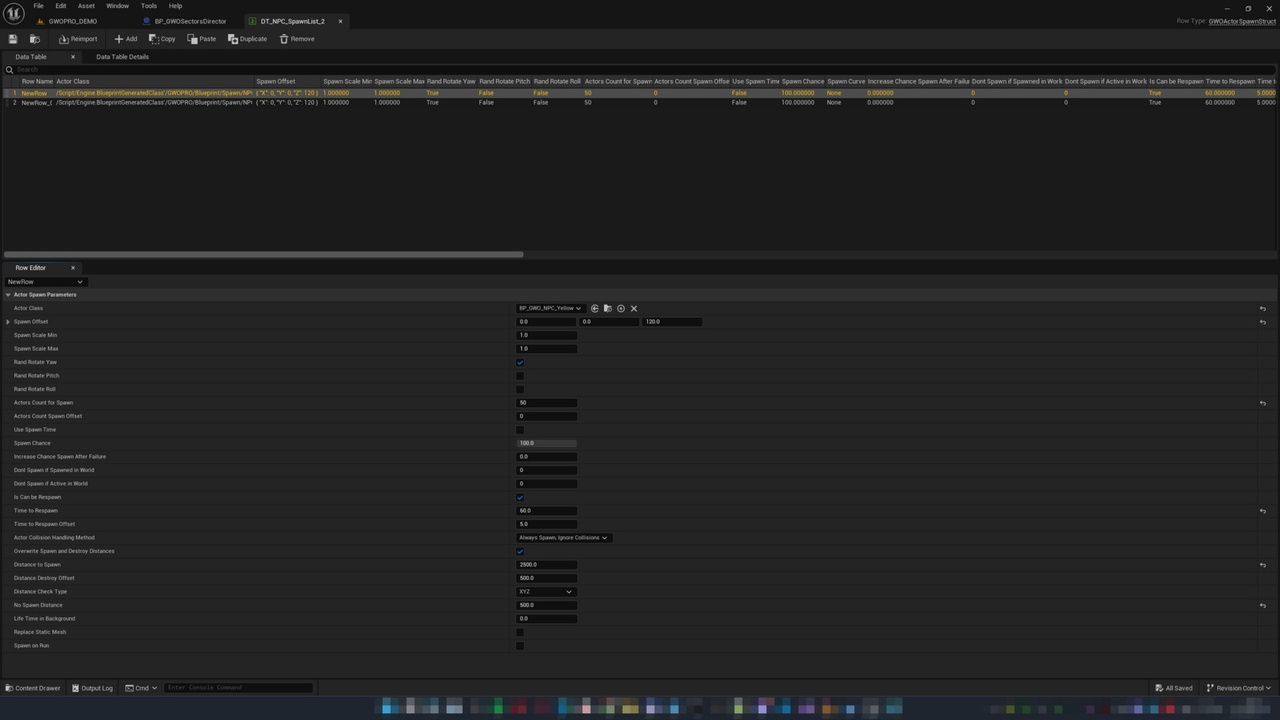Toggle the Rand Rotate Yaw checkbox

tap(520, 363)
